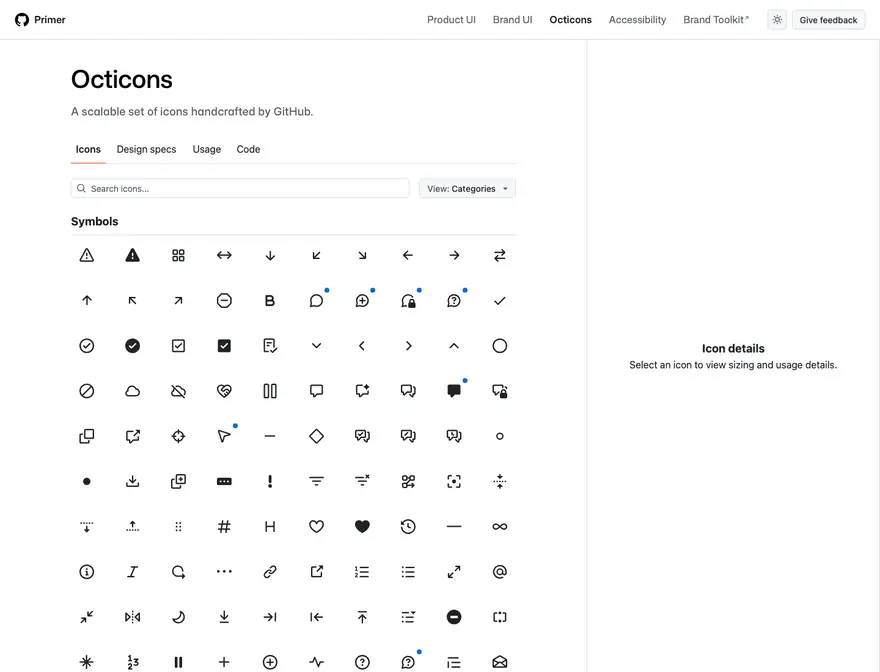The height and width of the screenshot is (672, 880).
Task: Select the chain link icon
Action: click(270, 572)
